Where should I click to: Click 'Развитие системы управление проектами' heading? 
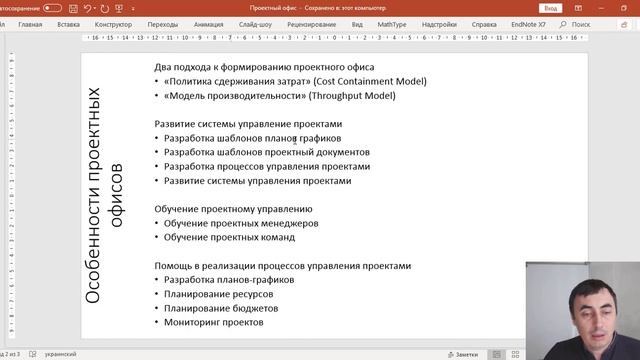click(x=248, y=124)
